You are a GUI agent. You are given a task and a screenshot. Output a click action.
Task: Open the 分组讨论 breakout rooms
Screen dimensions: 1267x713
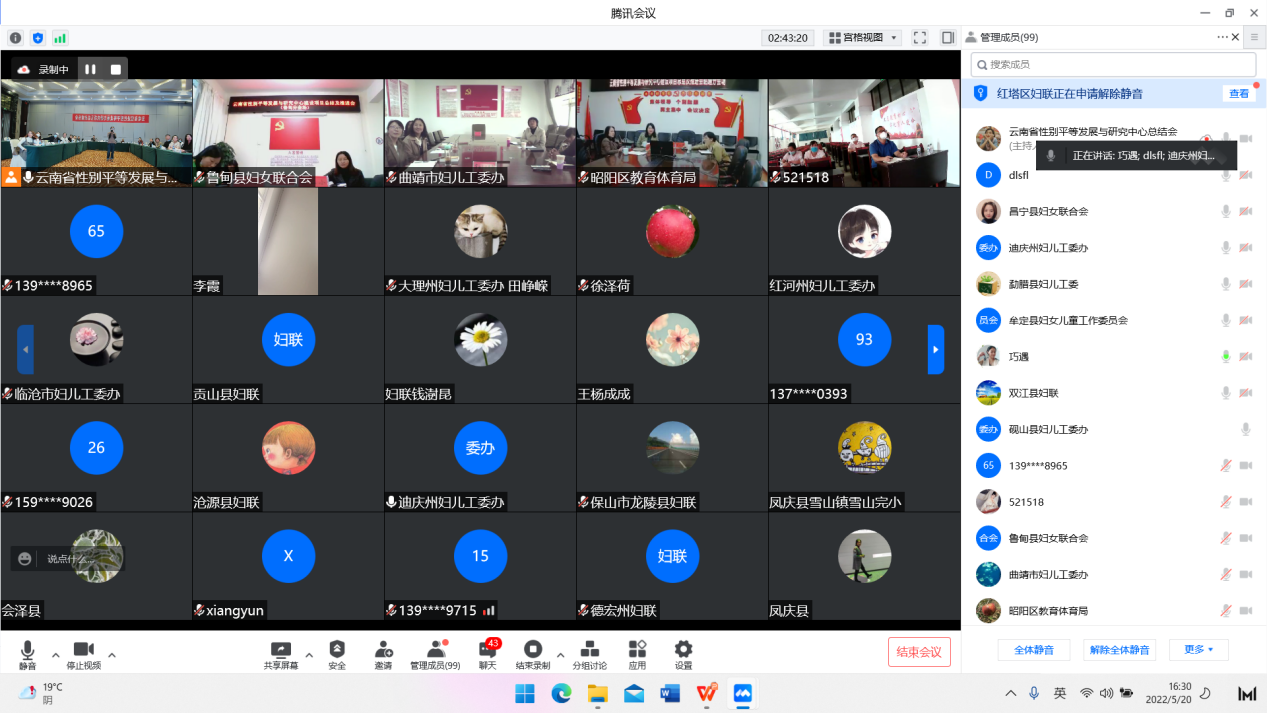588,654
